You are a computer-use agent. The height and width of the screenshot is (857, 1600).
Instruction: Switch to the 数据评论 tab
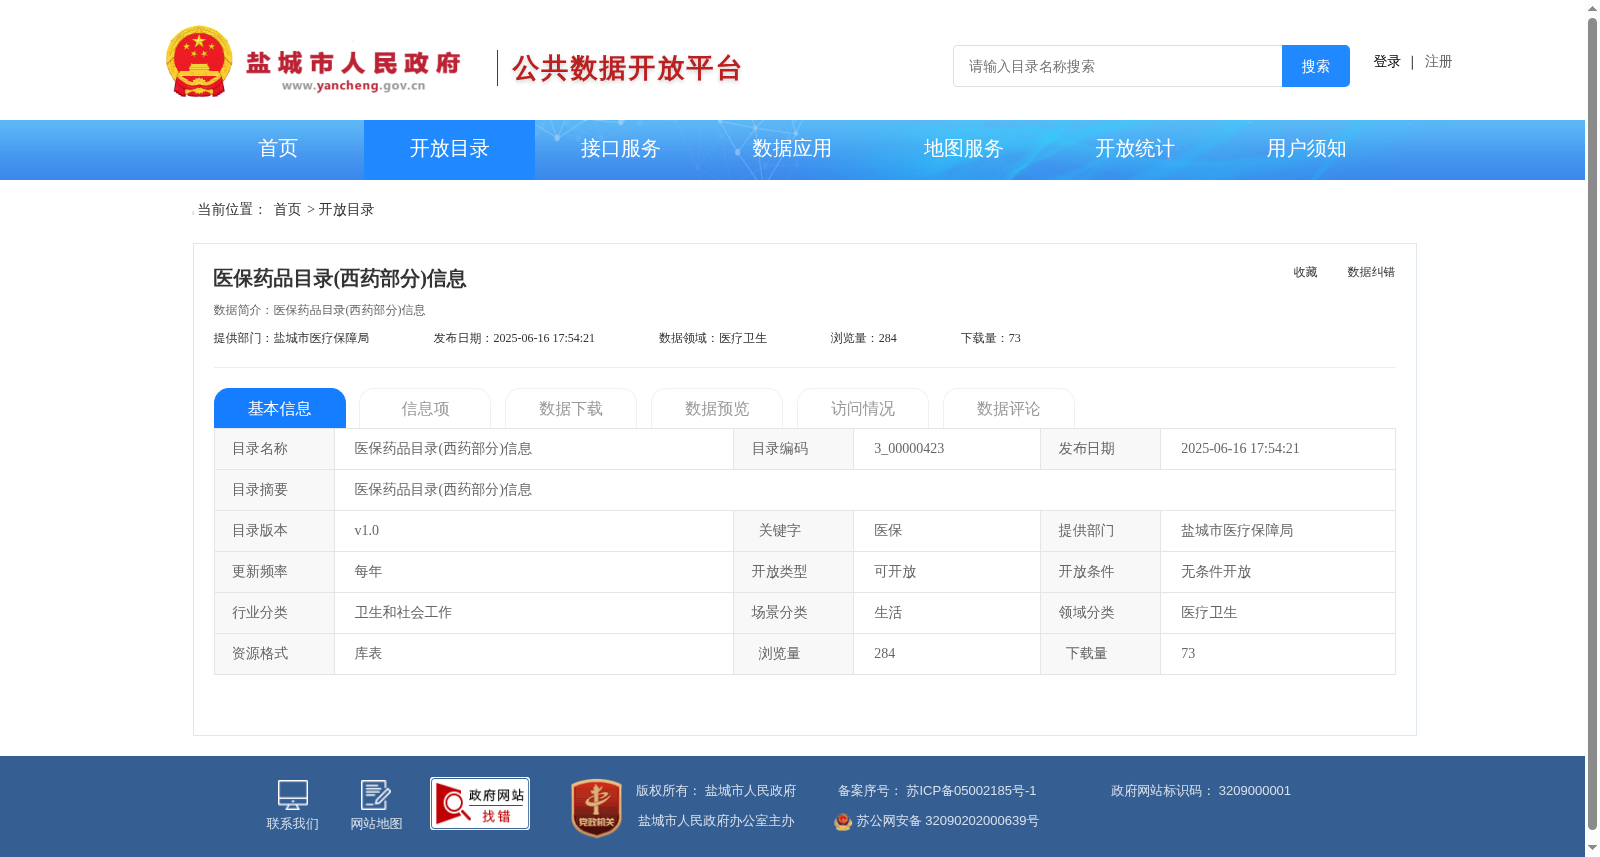1009,408
